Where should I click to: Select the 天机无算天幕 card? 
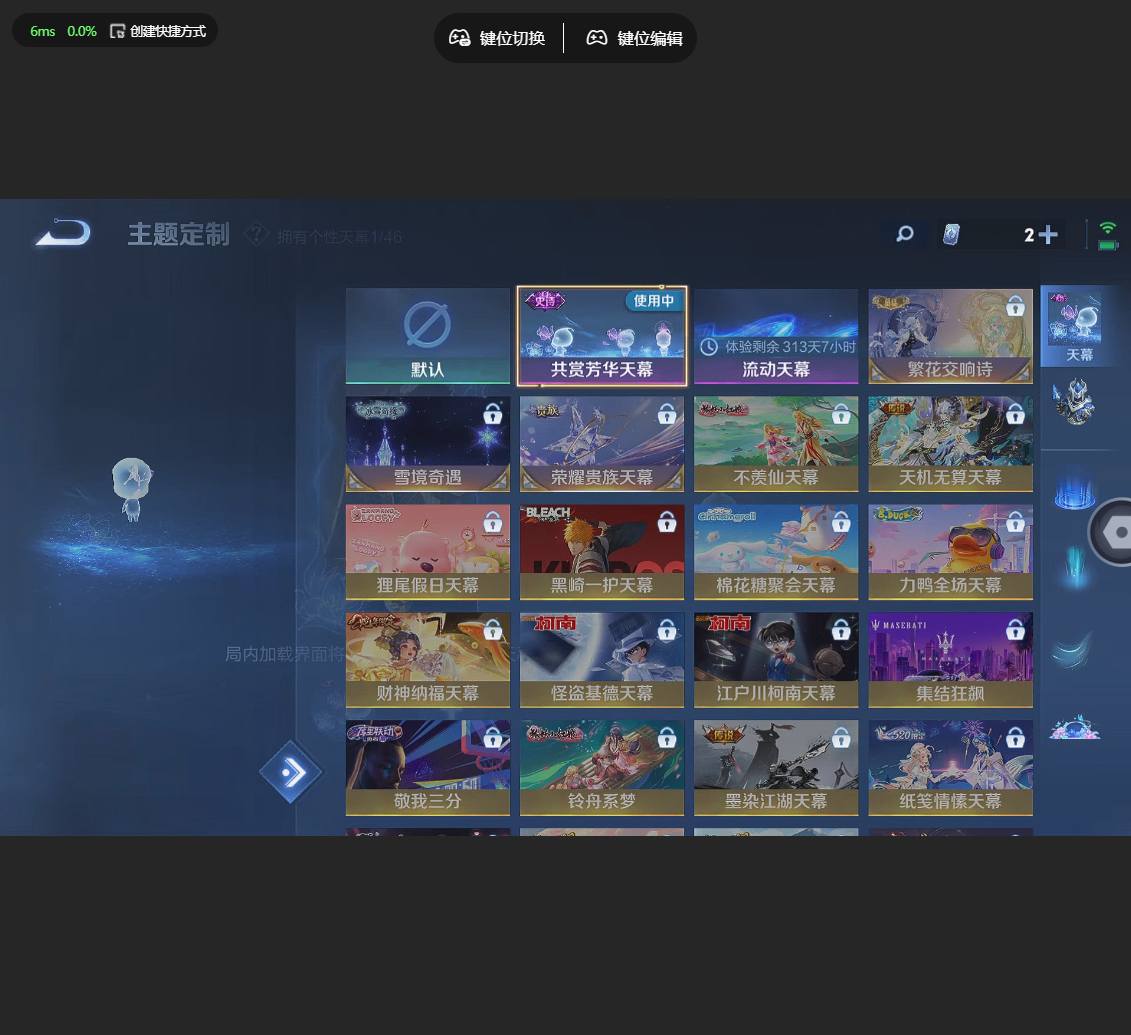click(x=951, y=444)
